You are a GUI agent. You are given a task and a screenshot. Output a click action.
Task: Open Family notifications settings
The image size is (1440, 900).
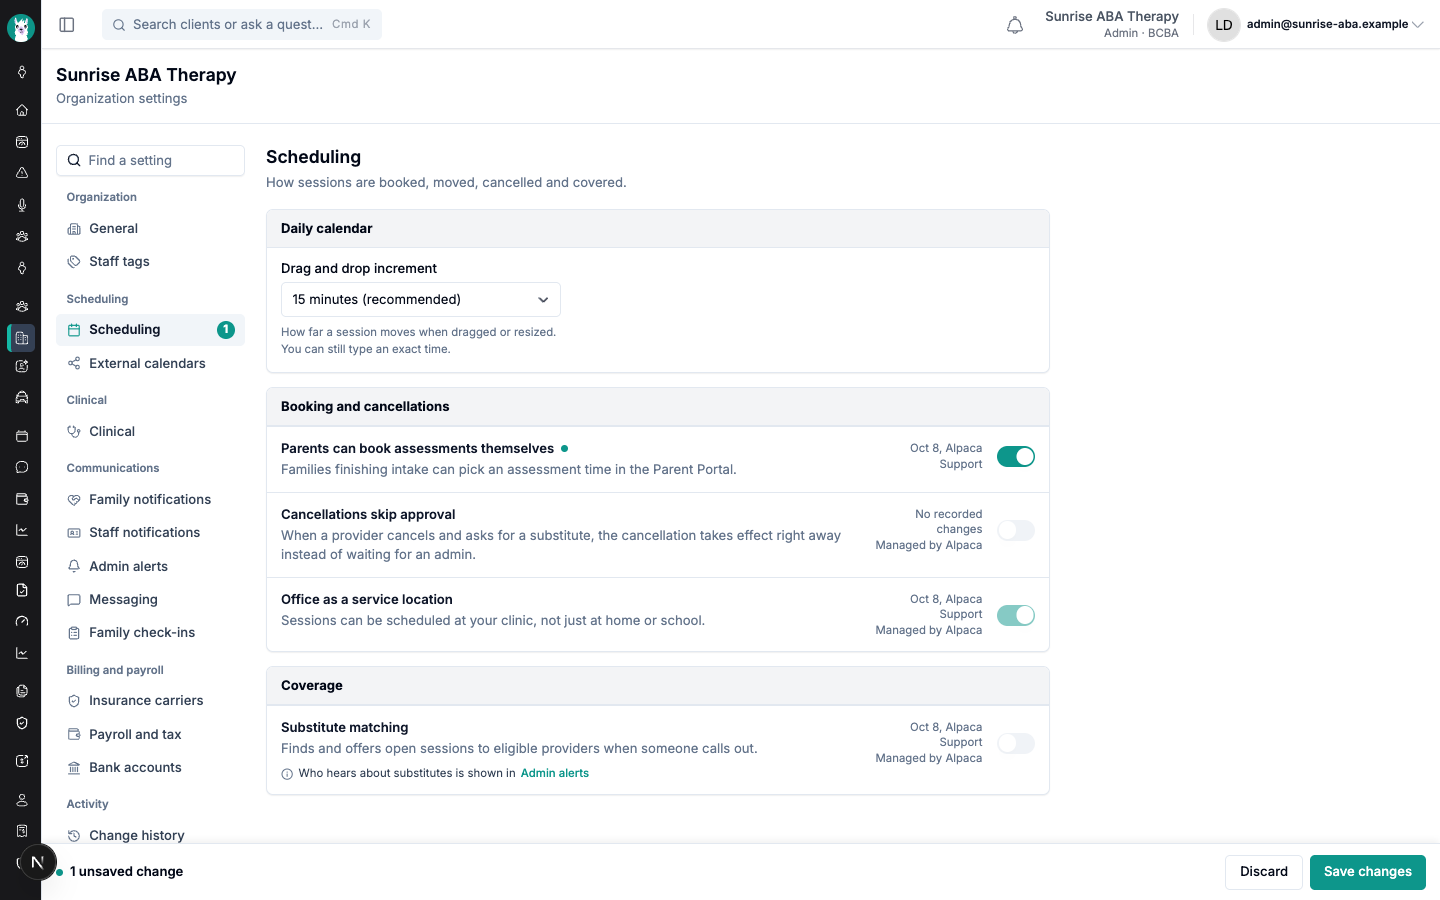point(150,500)
